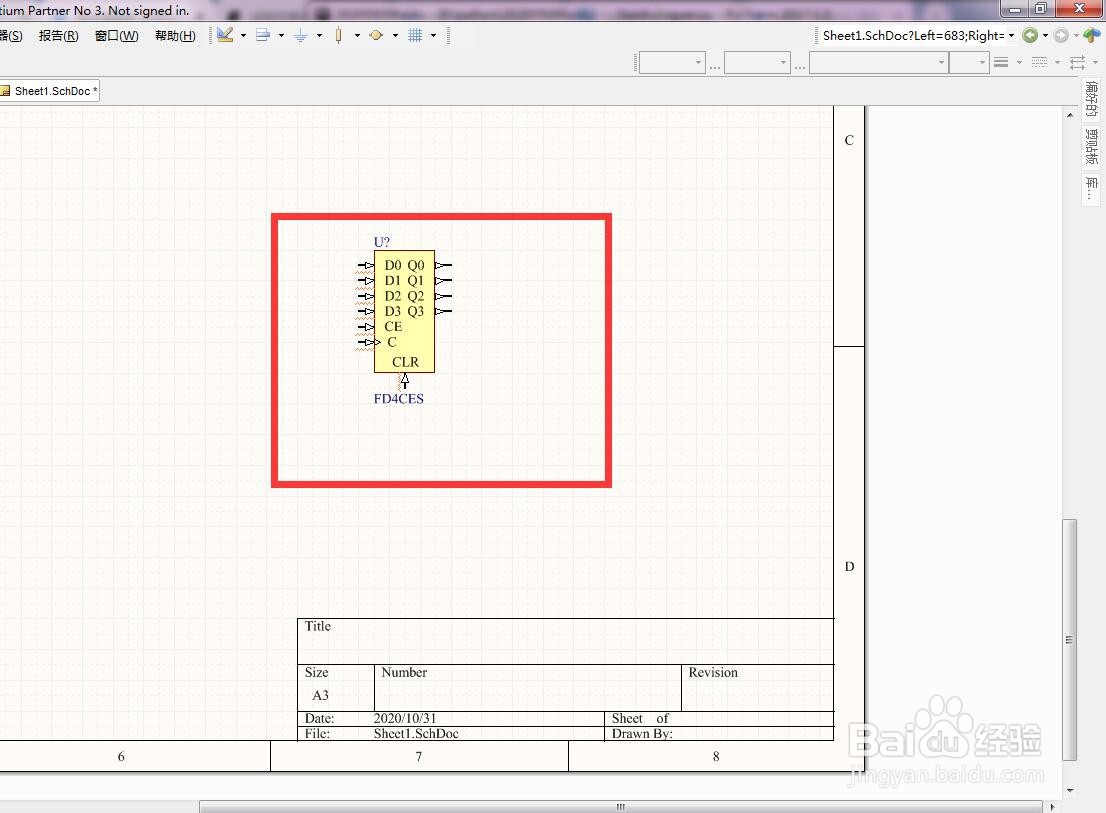The width and height of the screenshot is (1106, 813).
Task: Click the vertical scrollbar up arrow
Action: 1070,115
